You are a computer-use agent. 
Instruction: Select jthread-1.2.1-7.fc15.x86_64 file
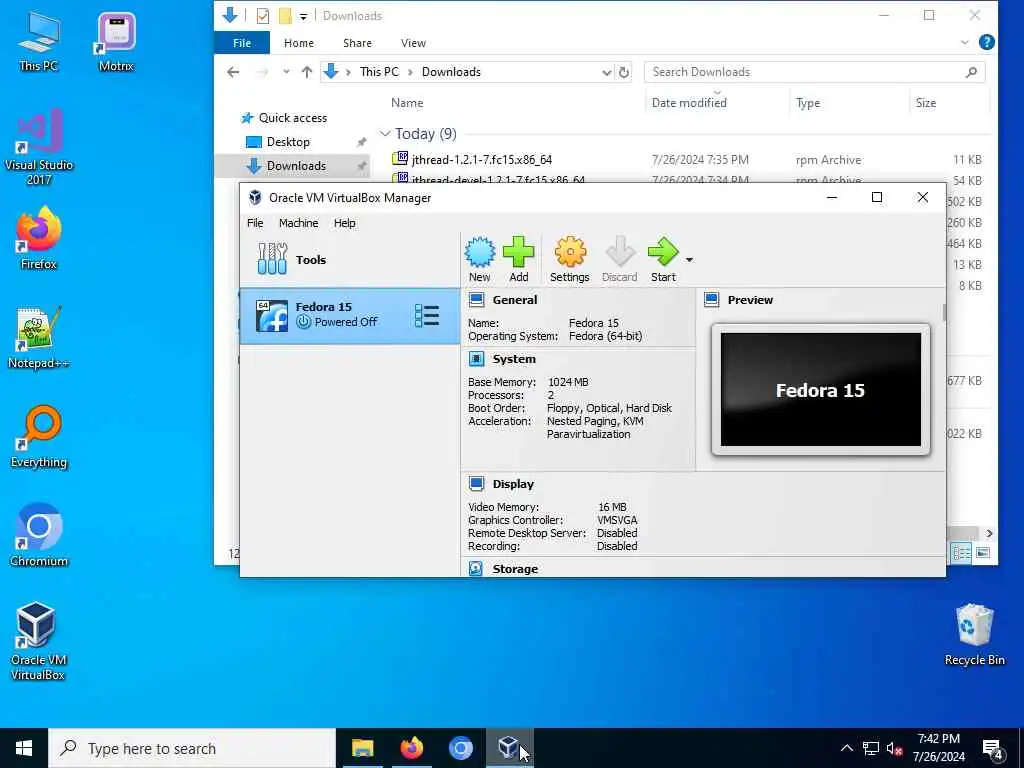click(481, 159)
